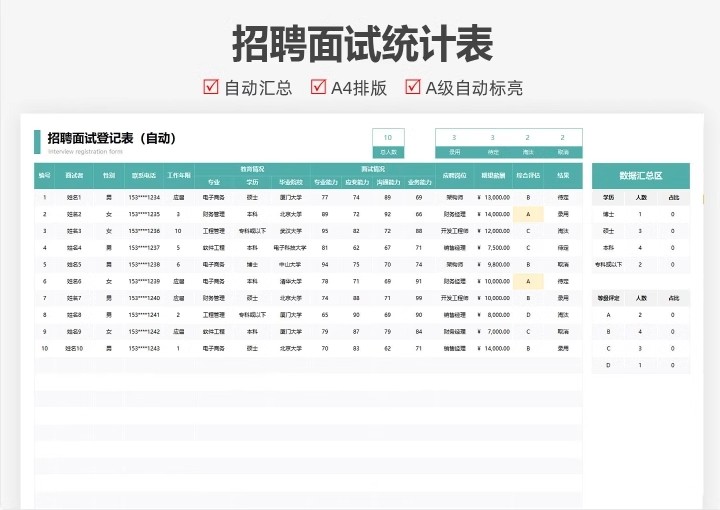This screenshot has width=720, height=510.
Task: Click the 待定 label in the summary bar
Action: pyautogui.click(x=493, y=152)
